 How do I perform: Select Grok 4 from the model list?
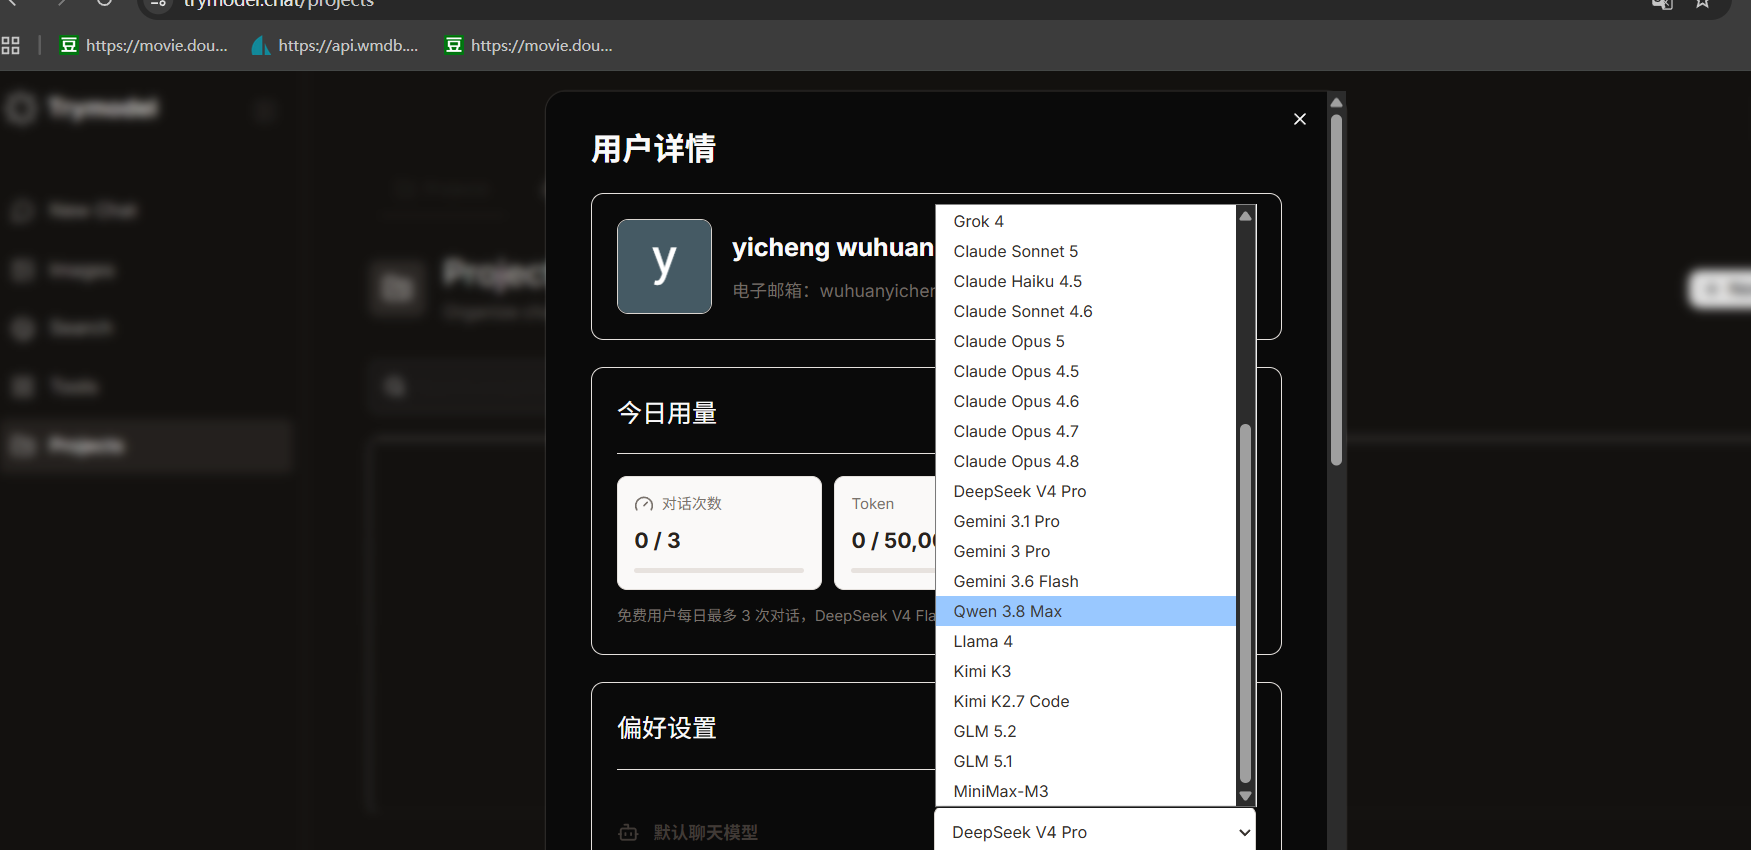click(x=1086, y=221)
